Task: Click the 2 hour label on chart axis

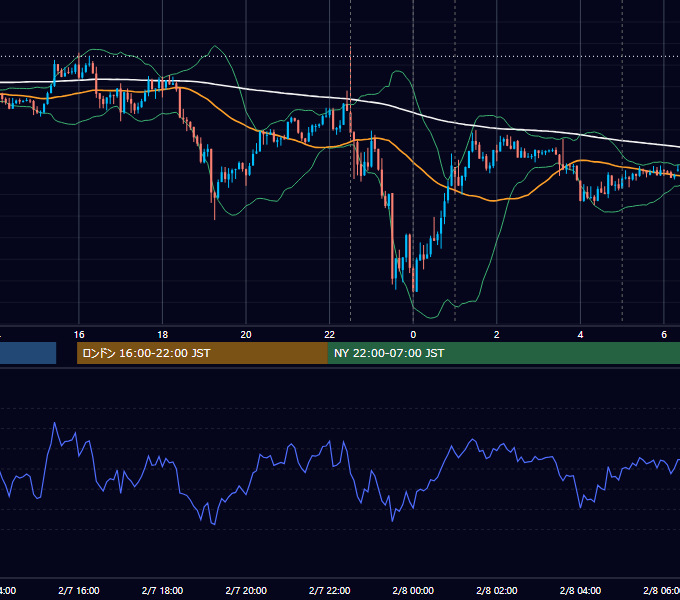Action: coord(497,335)
